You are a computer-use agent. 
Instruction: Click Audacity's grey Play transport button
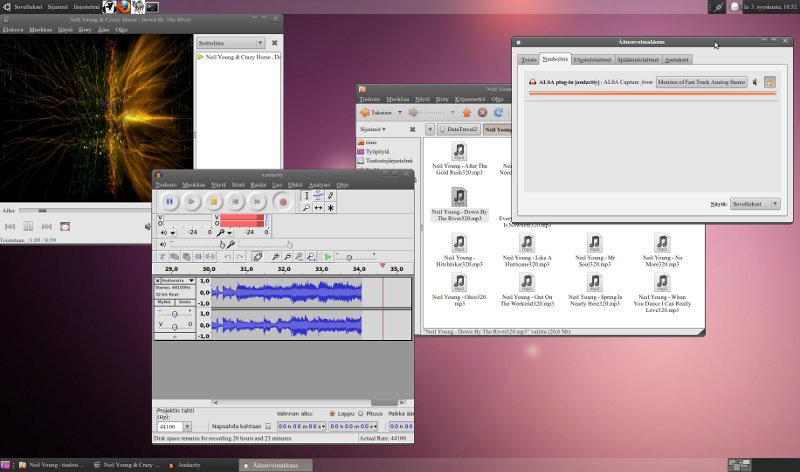(x=191, y=202)
